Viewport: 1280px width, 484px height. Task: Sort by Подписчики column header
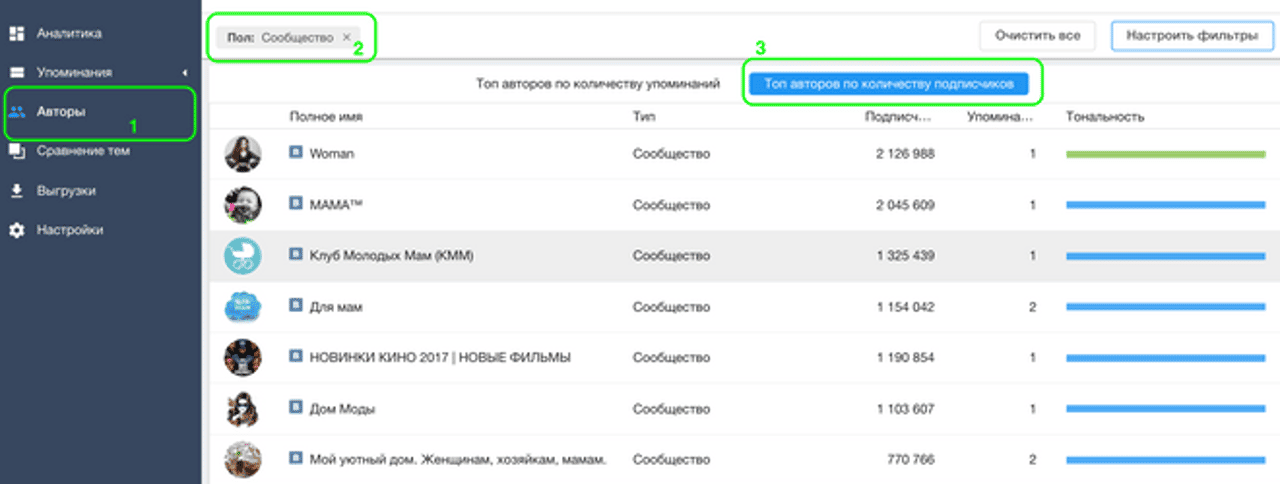coord(899,117)
